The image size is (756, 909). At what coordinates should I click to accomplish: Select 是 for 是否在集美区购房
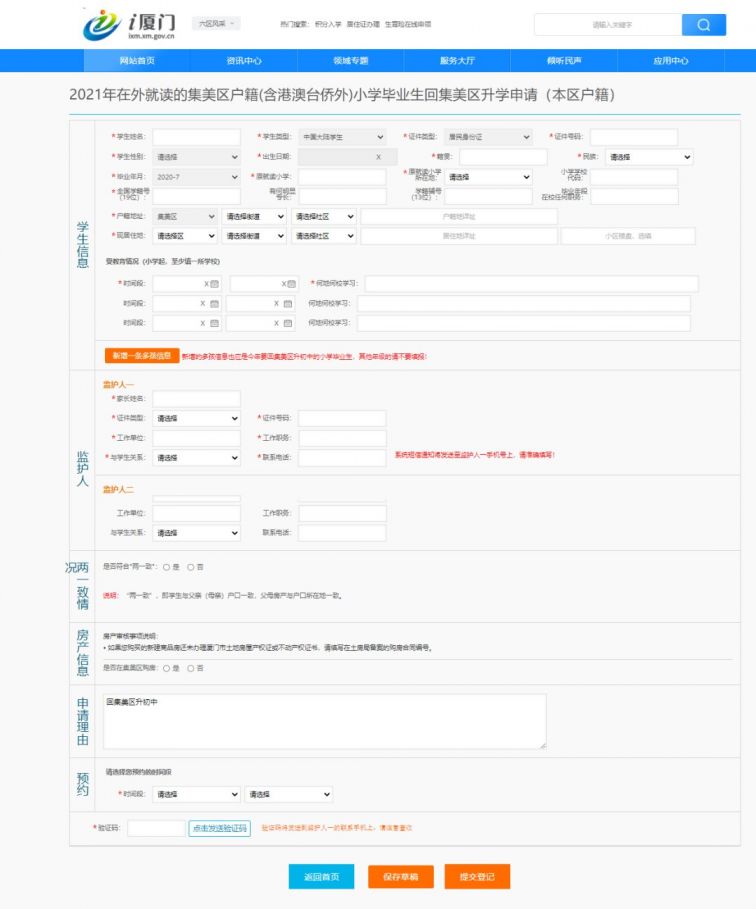pos(166,668)
